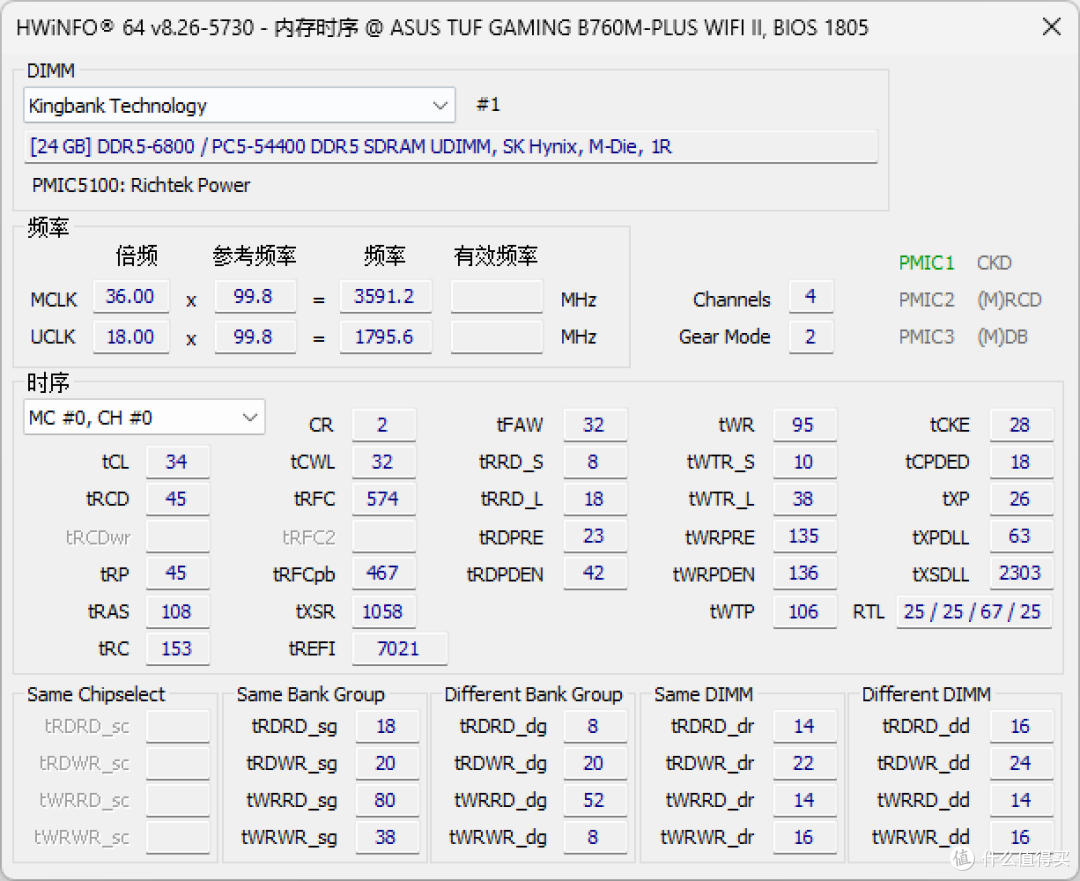
Task: Click the empty tRDRD_sc field
Action: pos(177,726)
